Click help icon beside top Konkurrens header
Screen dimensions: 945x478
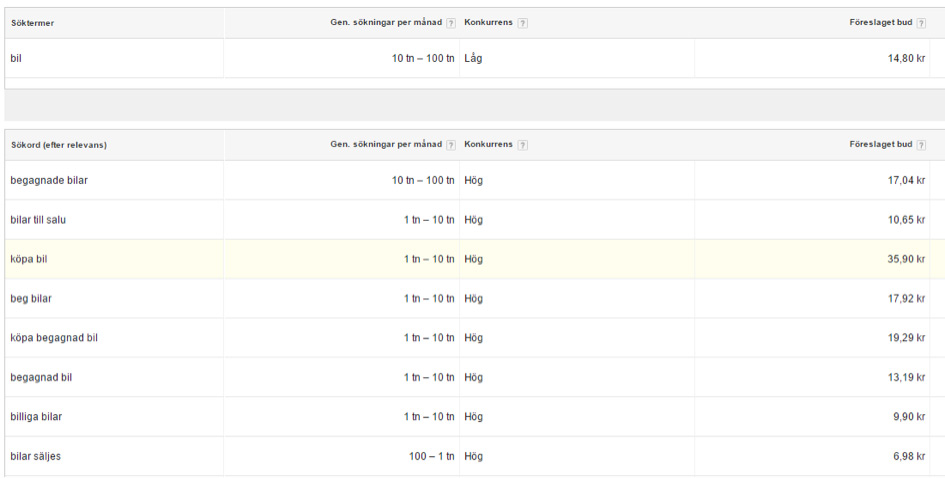click(523, 24)
